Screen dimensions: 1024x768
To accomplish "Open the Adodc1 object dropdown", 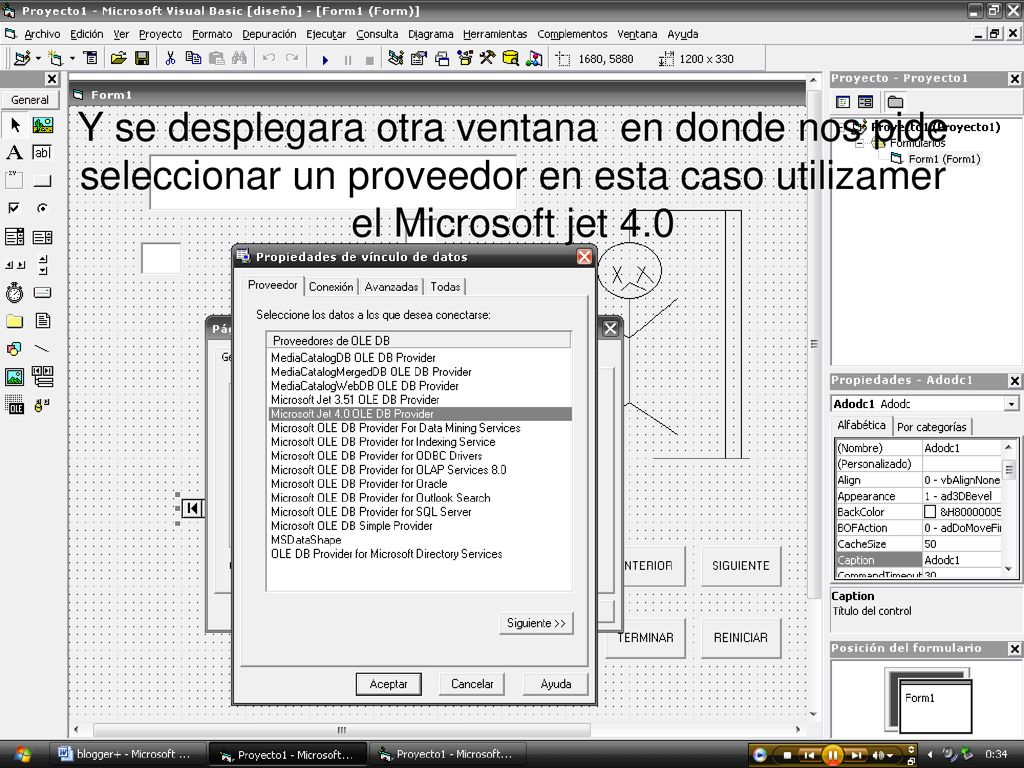I will pyautogui.click(x=1011, y=404).
